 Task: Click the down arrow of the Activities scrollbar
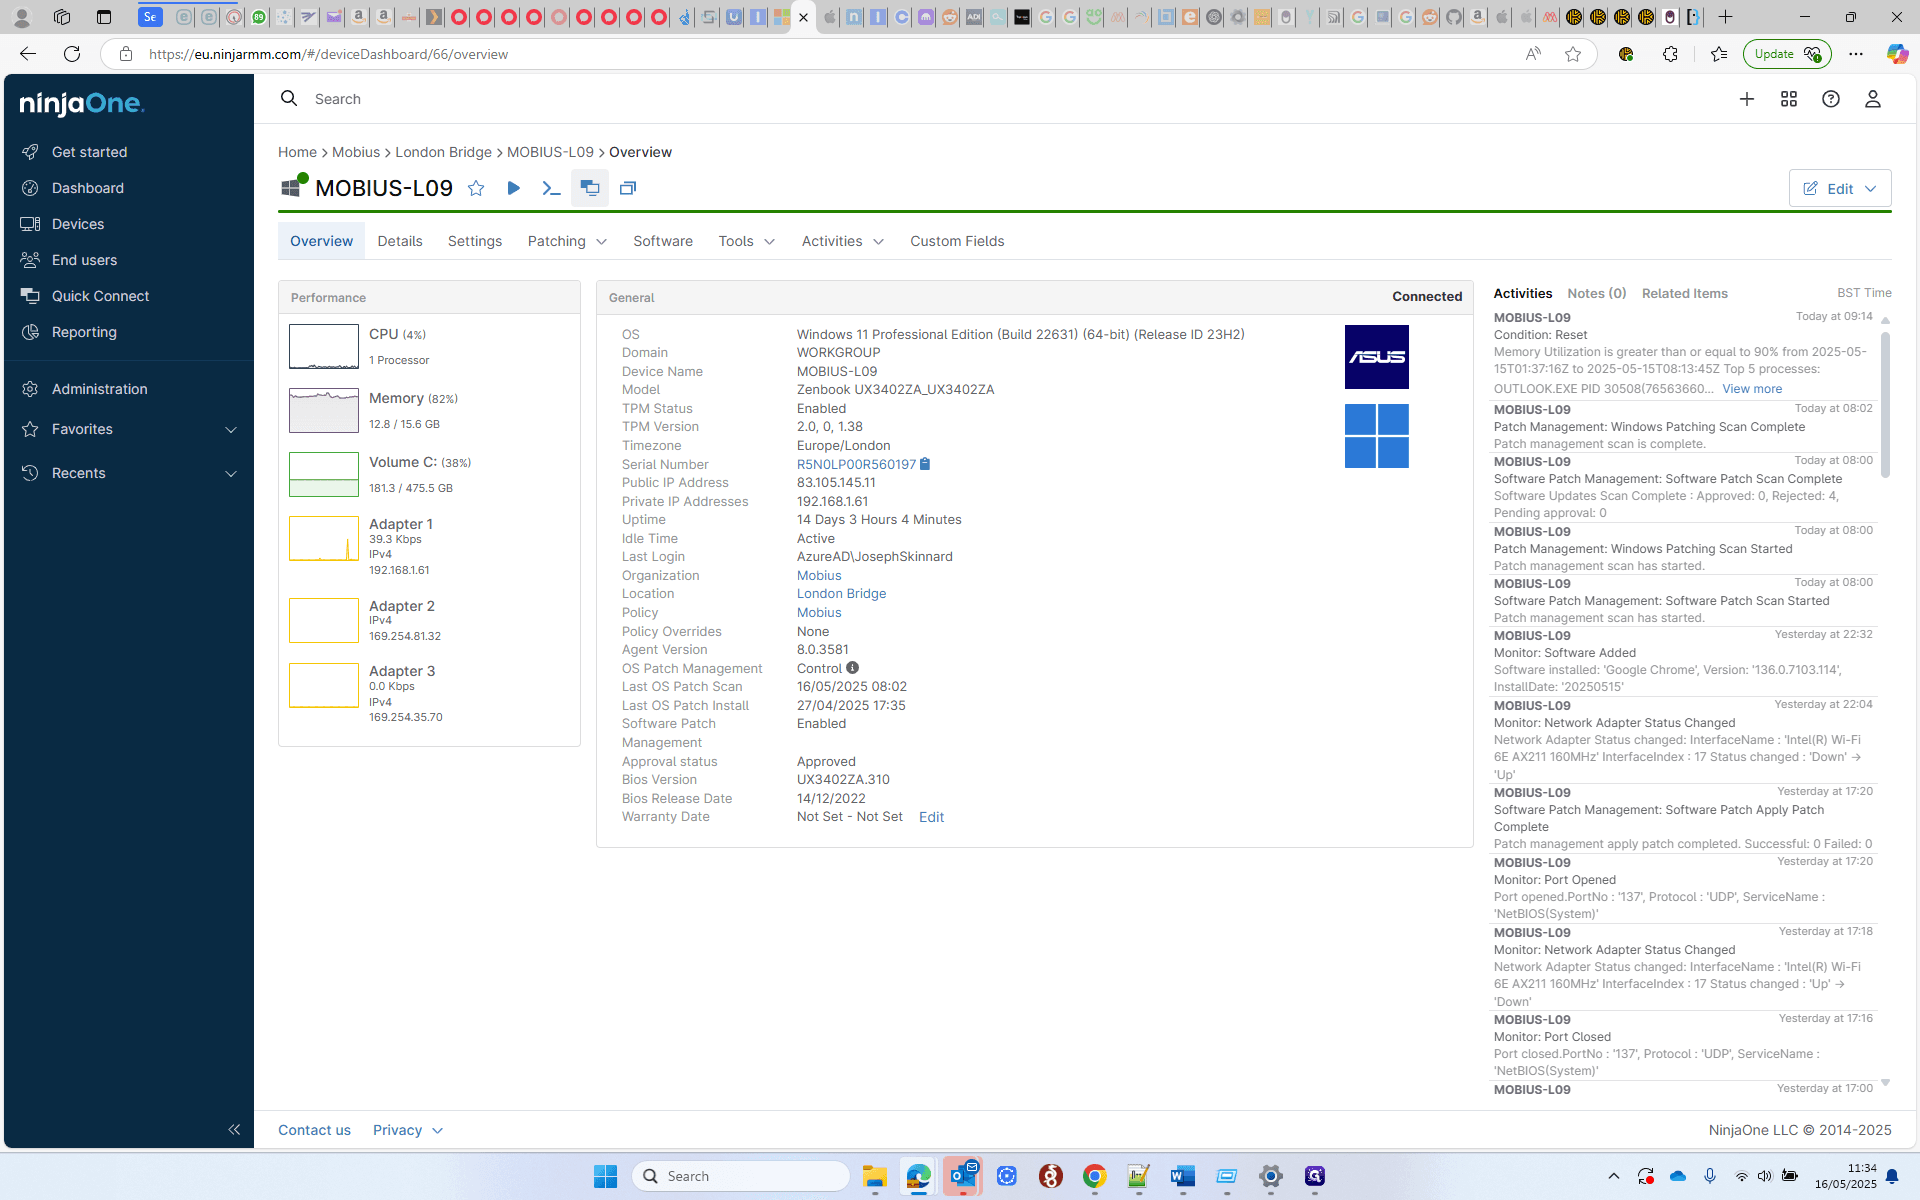pos(1885,1083)
